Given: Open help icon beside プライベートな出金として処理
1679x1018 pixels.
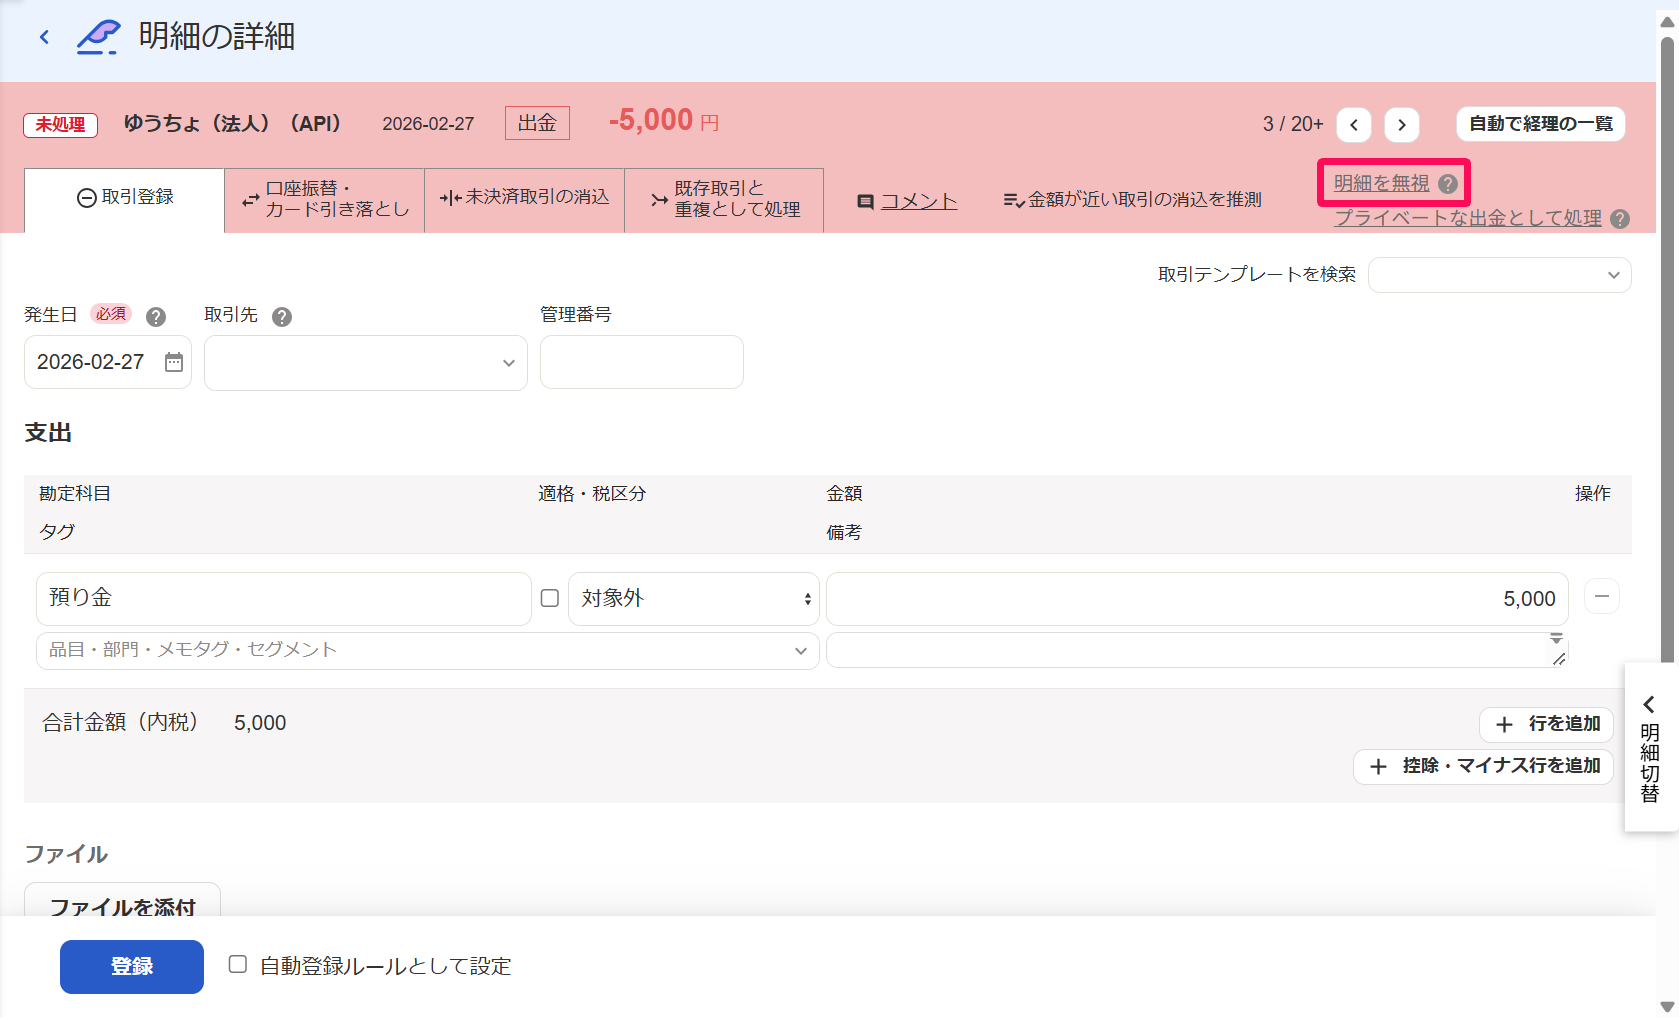Looking at the screenshot, I should click(x=1620, y=219).
